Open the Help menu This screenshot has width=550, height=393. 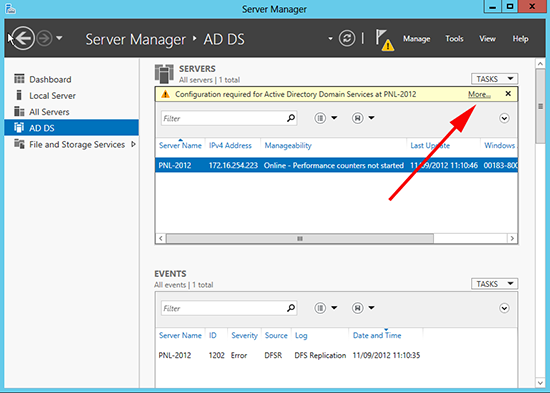click(520, 39)
